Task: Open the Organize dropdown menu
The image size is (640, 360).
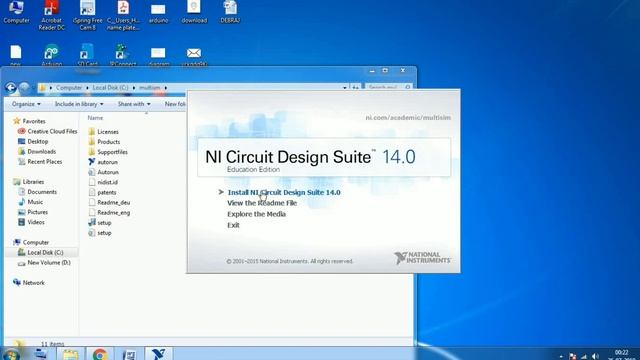Action: (x=27, y=104)
